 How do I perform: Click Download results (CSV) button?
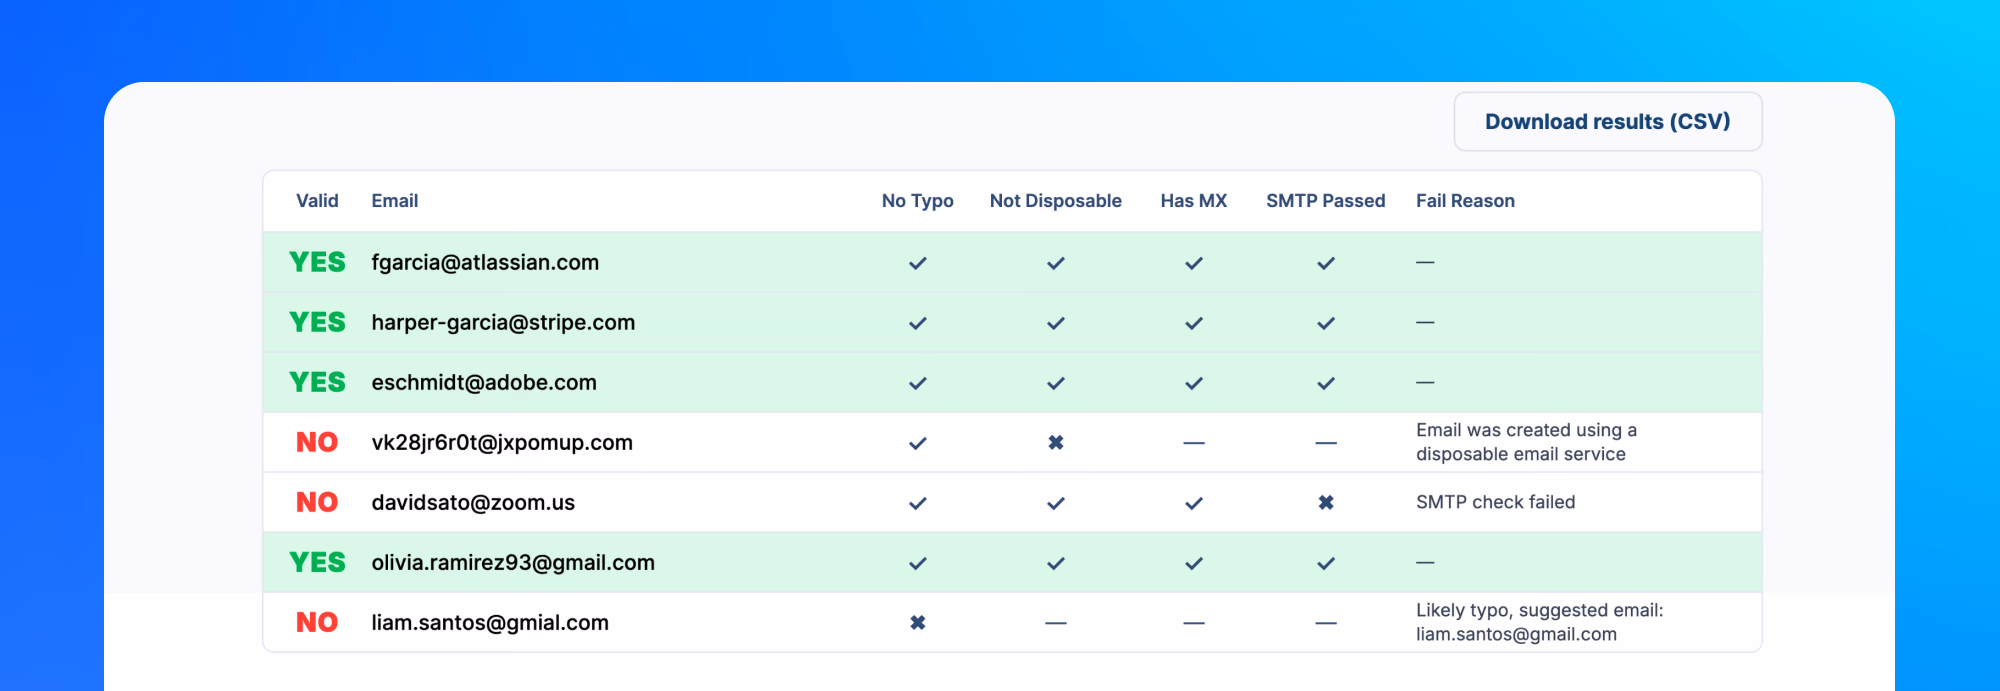[1607, 122]
